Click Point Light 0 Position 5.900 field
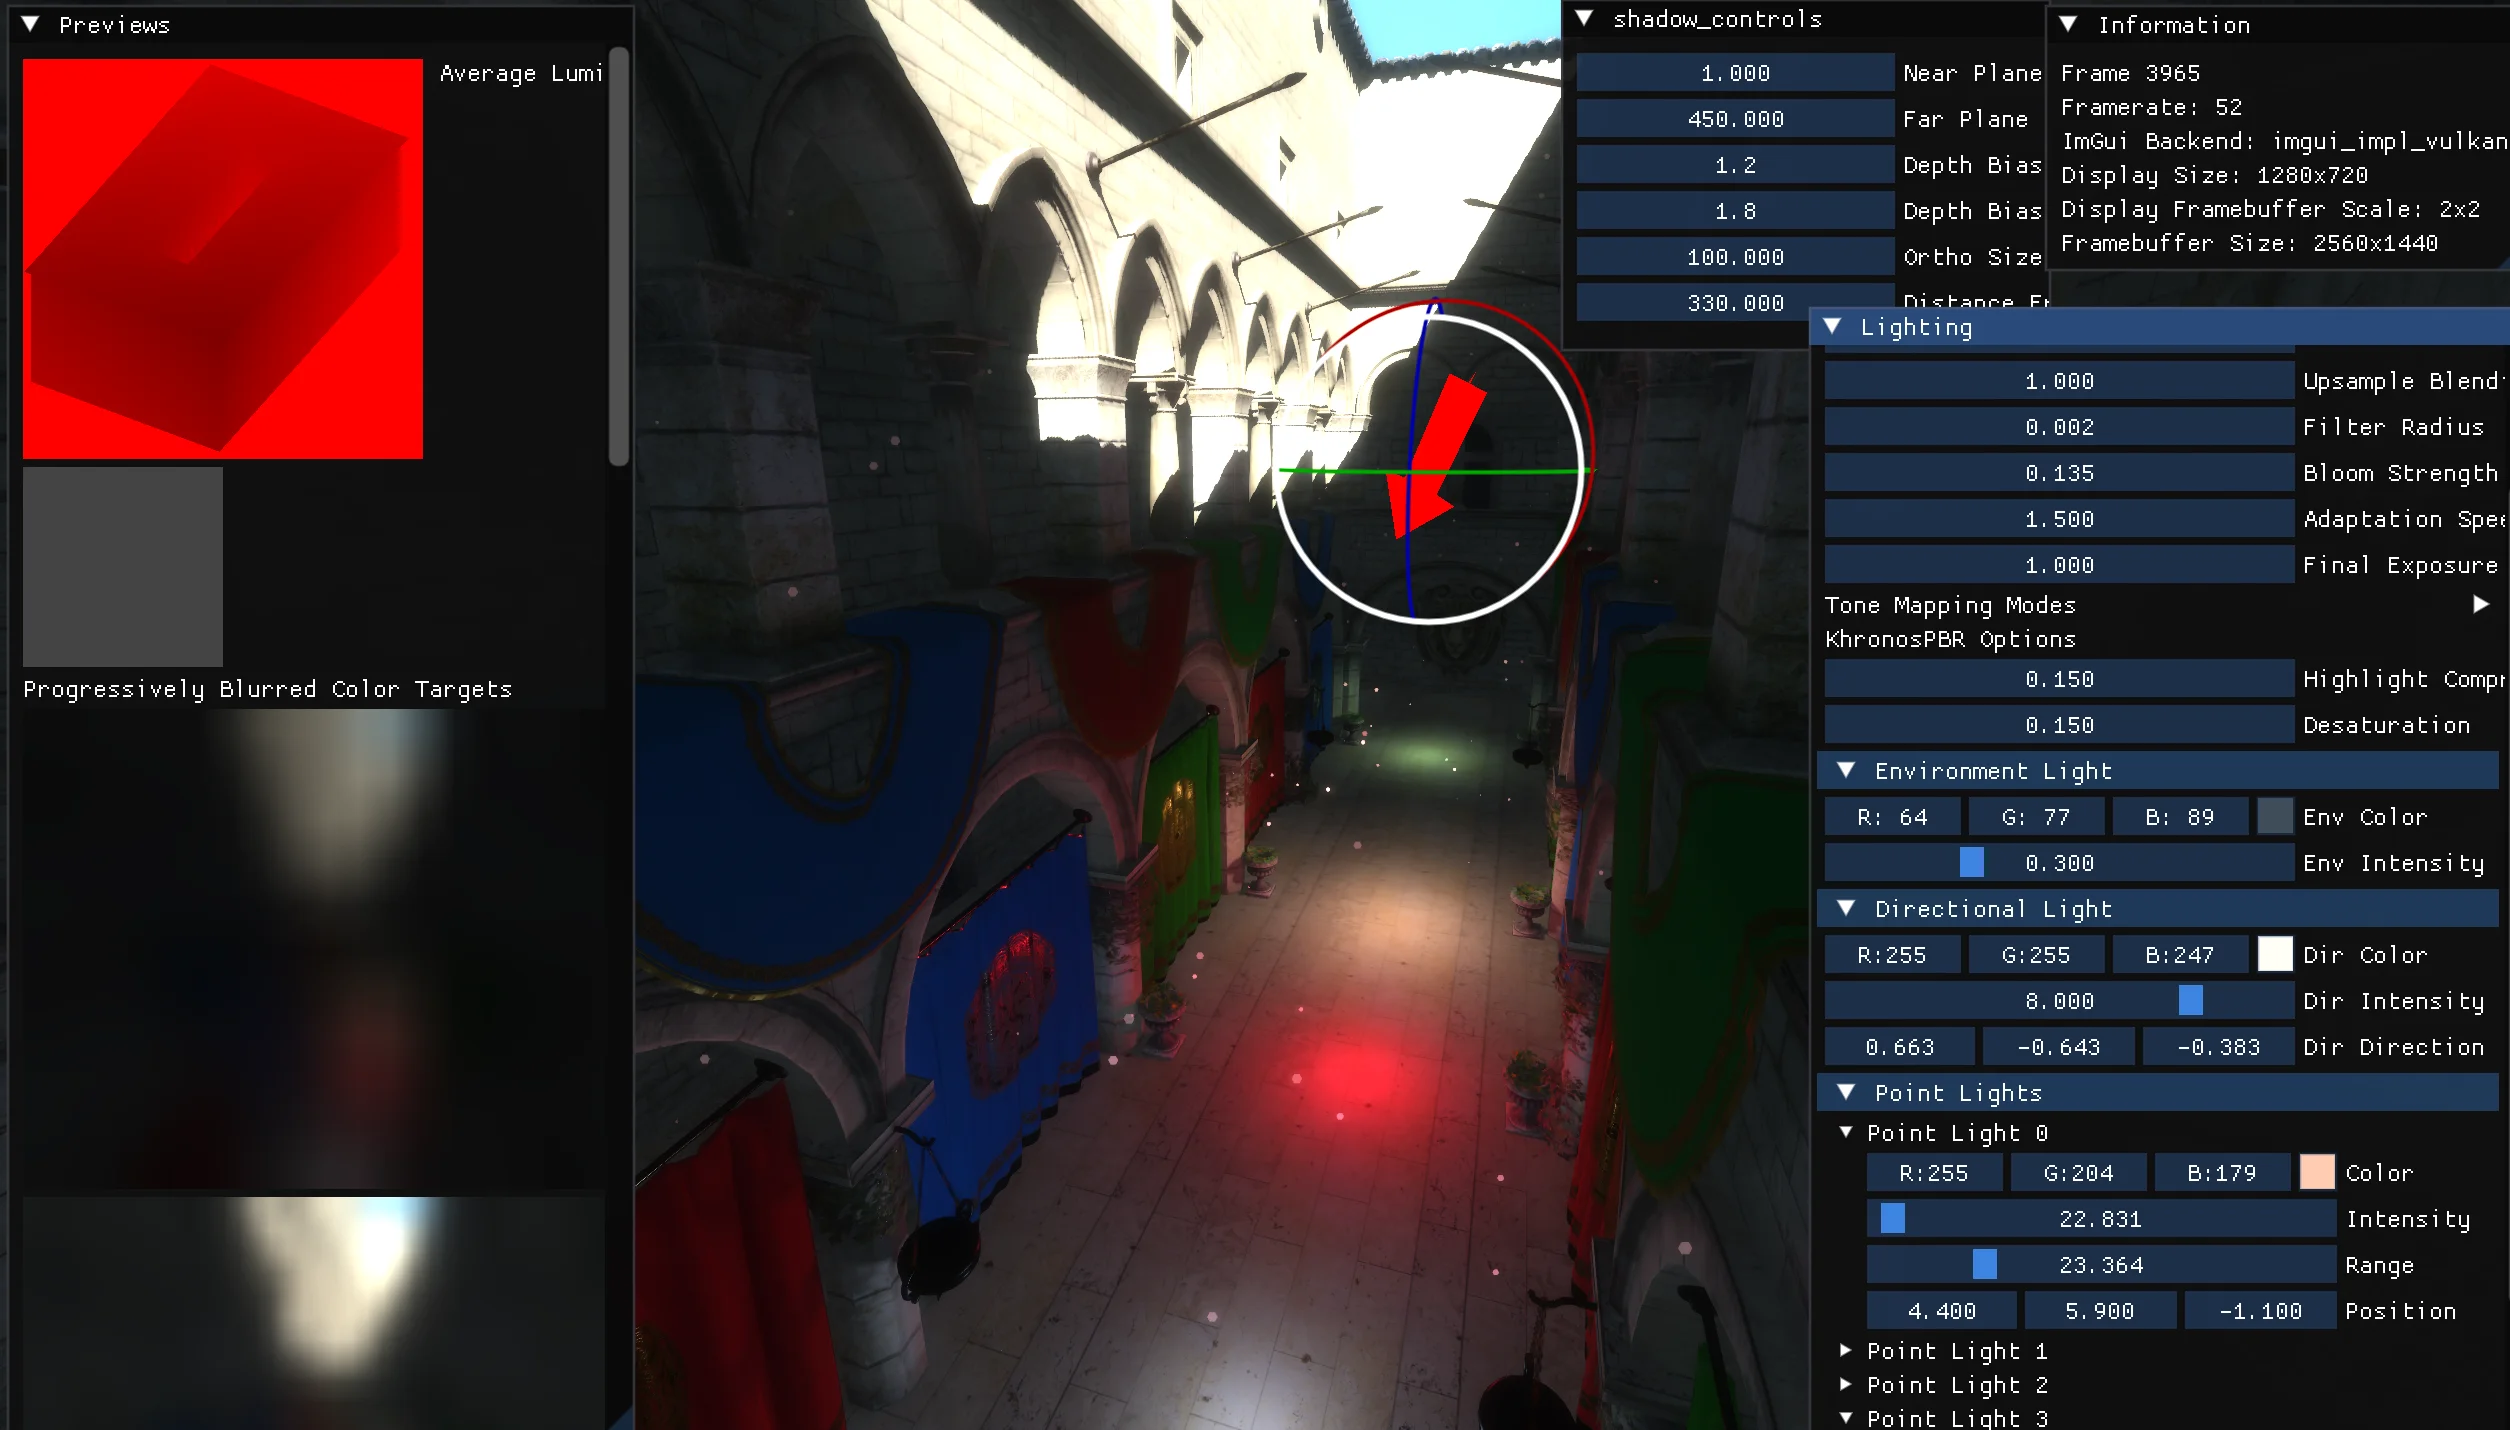Viewport: 2510px width, 1430px height. pos(2101,1310)
